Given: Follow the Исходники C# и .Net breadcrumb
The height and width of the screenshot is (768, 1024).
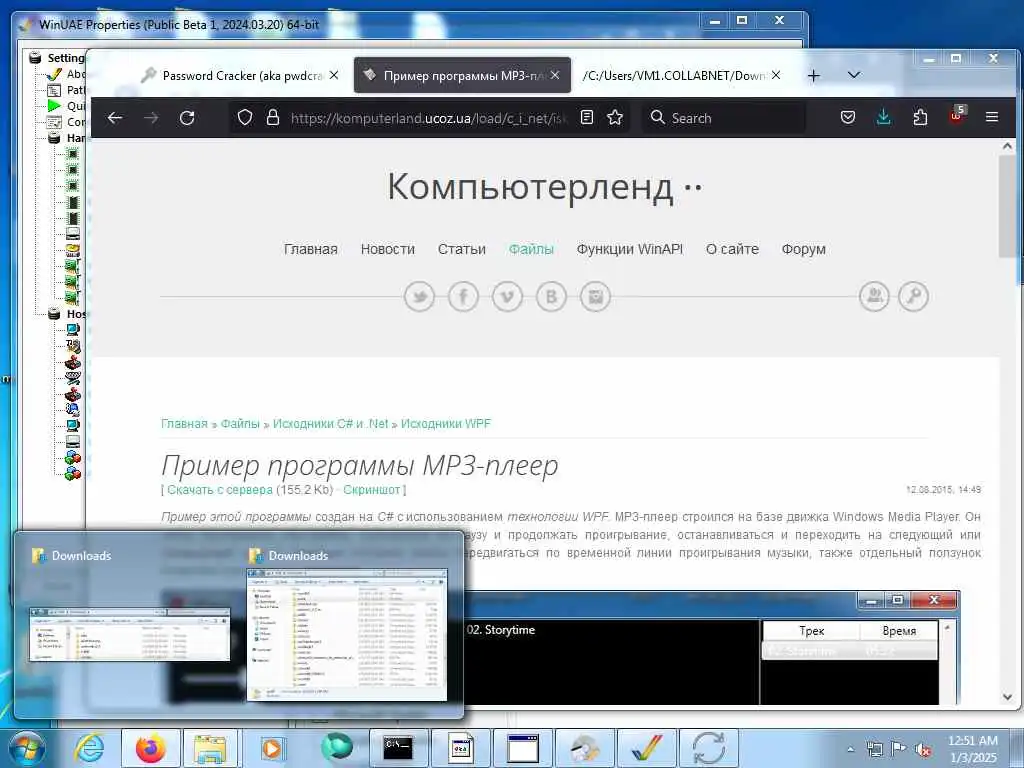Looking at the screenshot, I should (330, 423).
